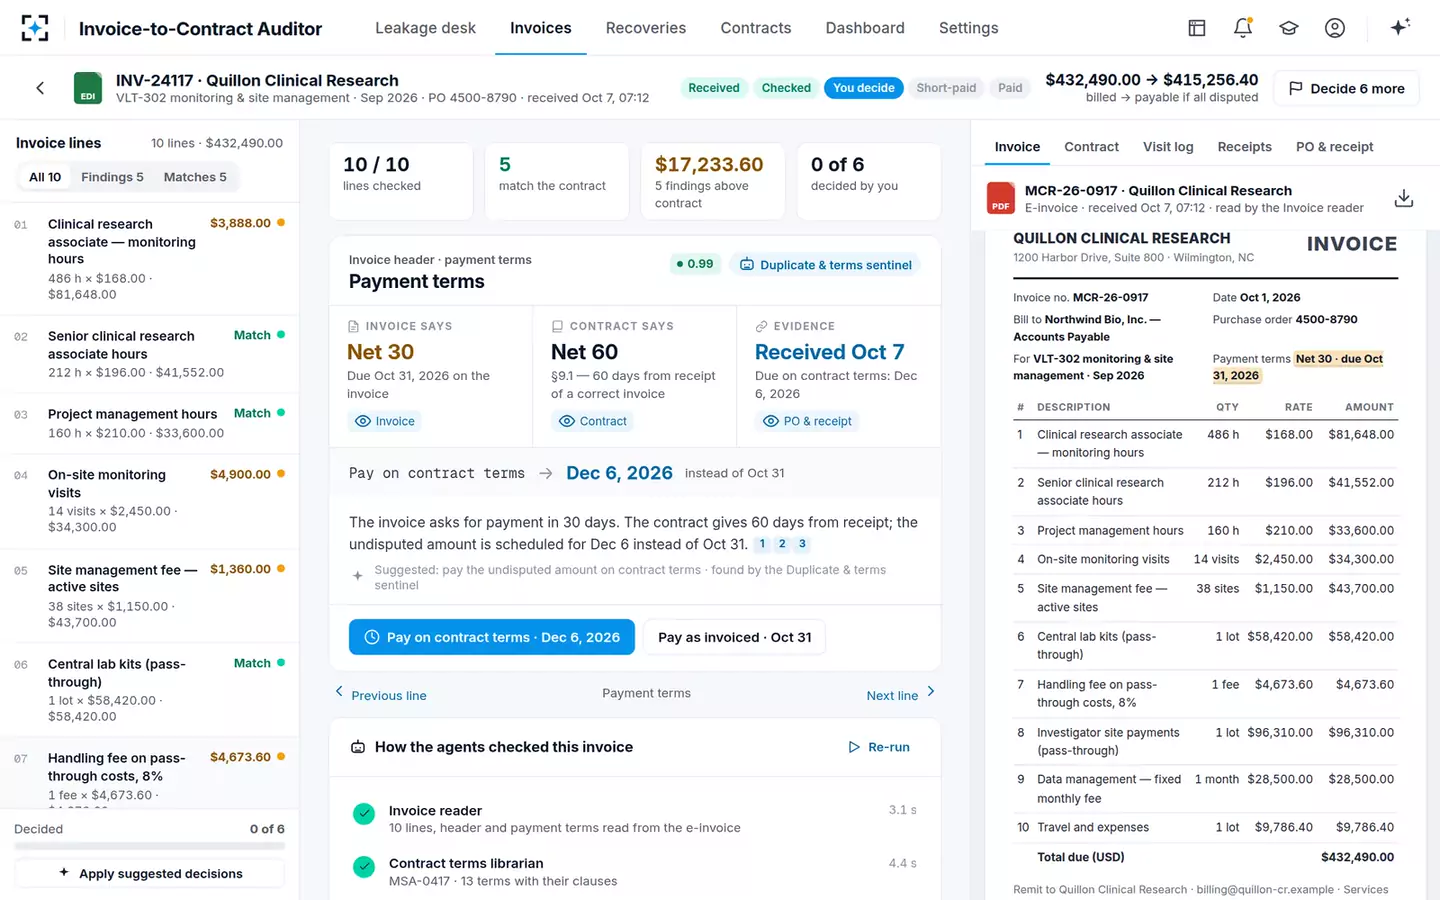The image size is (1440, 900).
Task: Click Decide 6 more button
Action: click(1346, 88)
